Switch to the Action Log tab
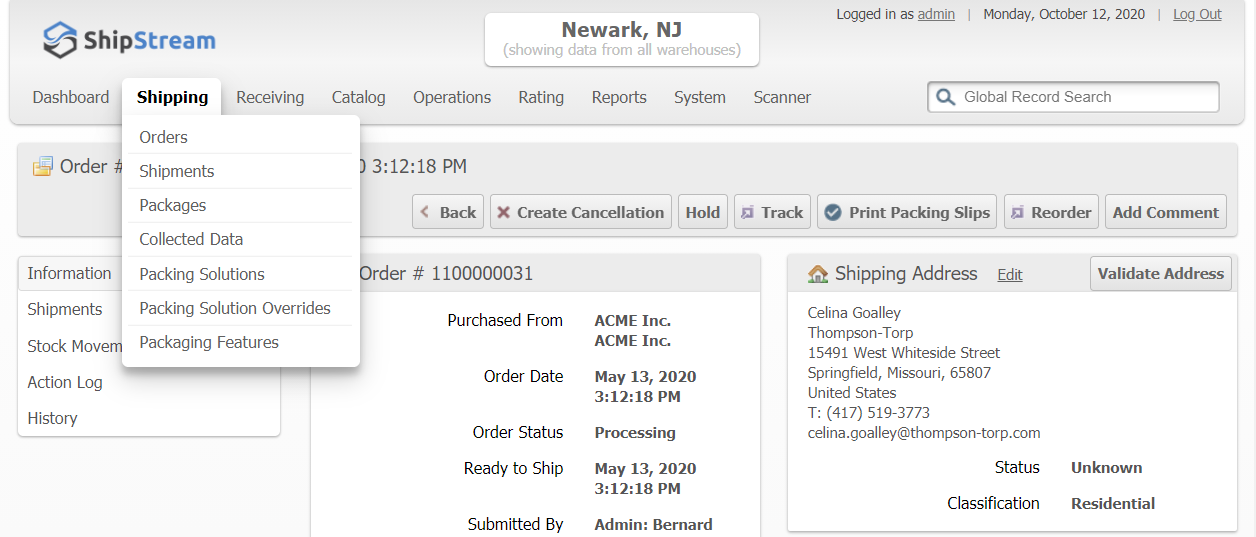 pyautogui.click(x=65, y=382)
